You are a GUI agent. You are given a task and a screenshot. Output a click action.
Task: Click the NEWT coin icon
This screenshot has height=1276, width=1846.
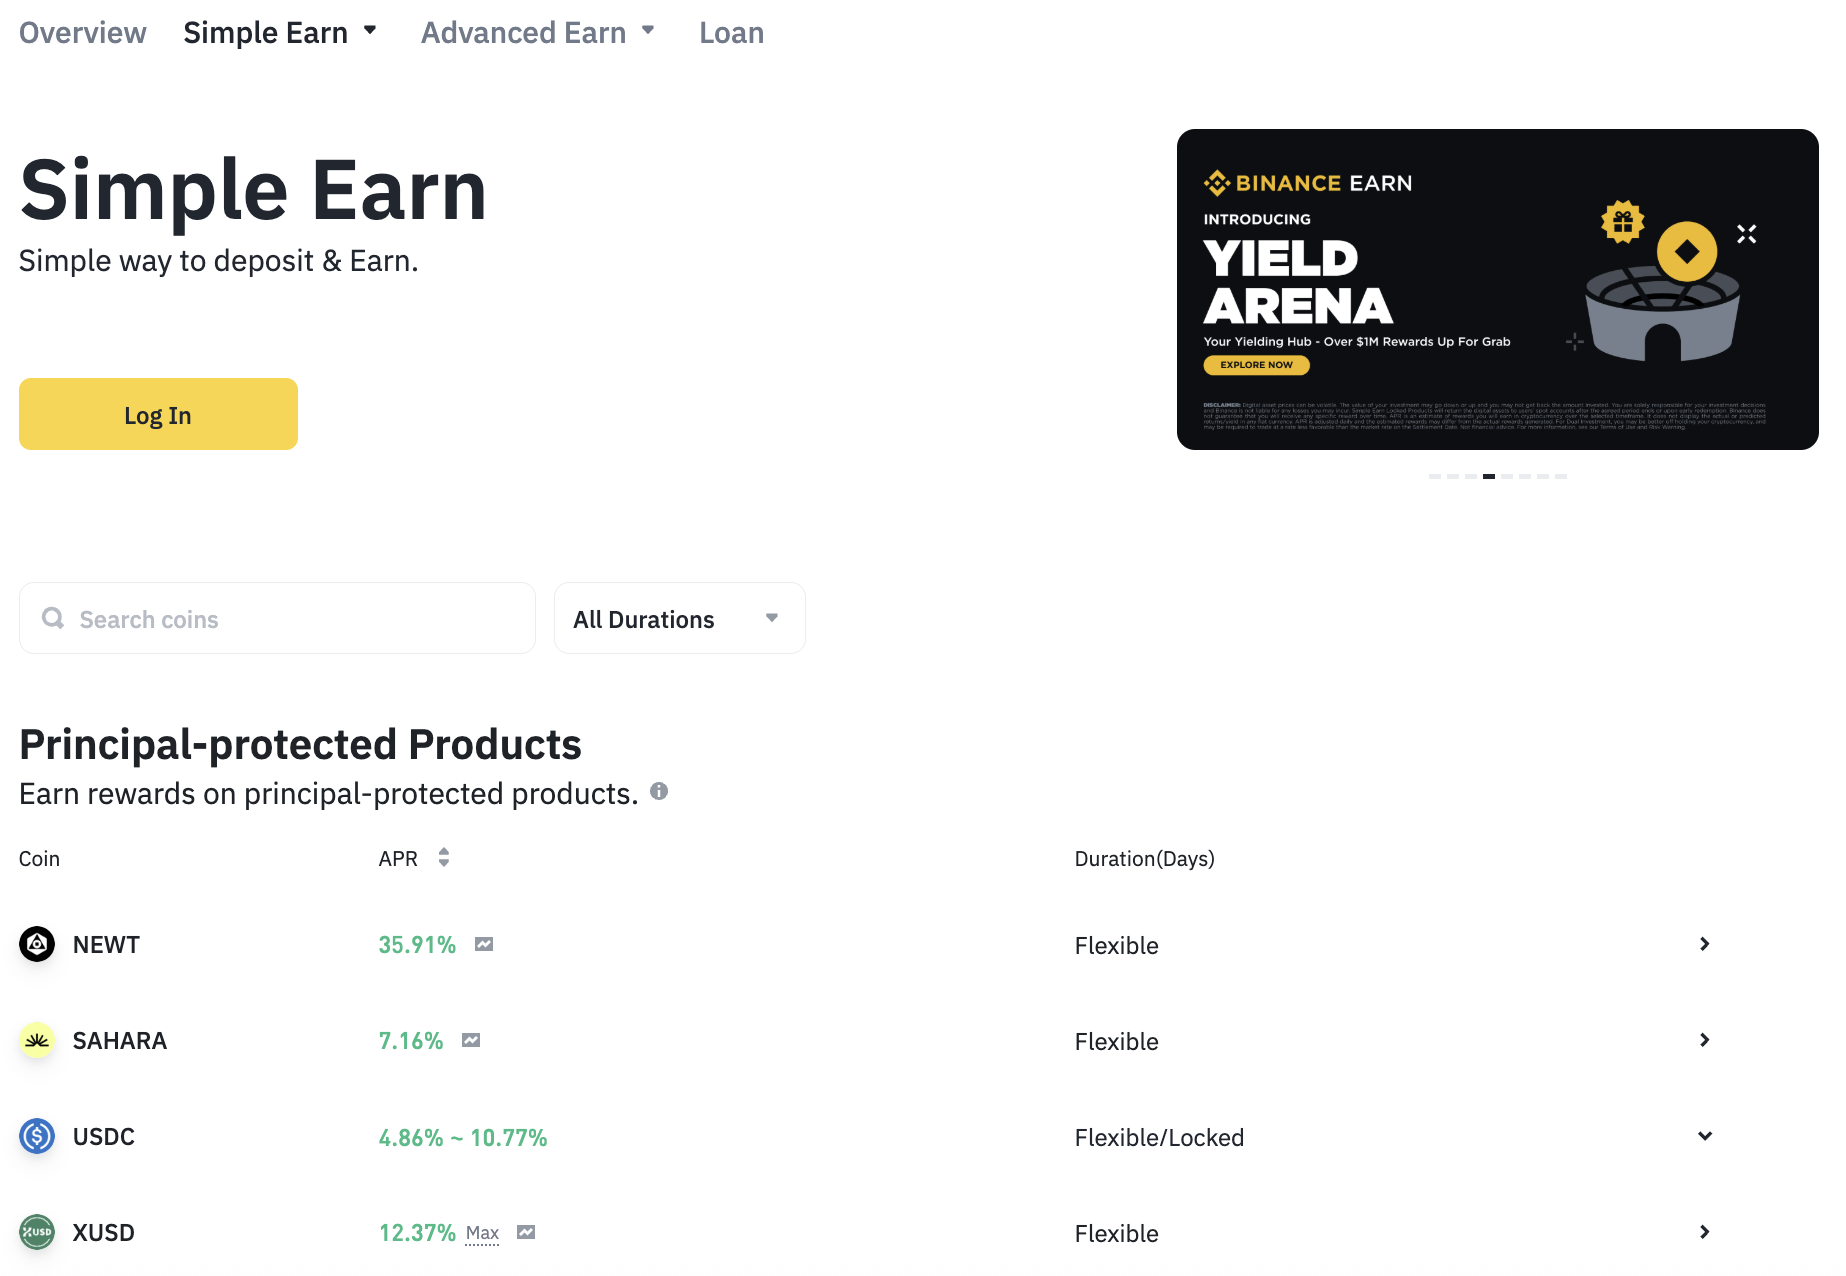(x=37, y=944)
